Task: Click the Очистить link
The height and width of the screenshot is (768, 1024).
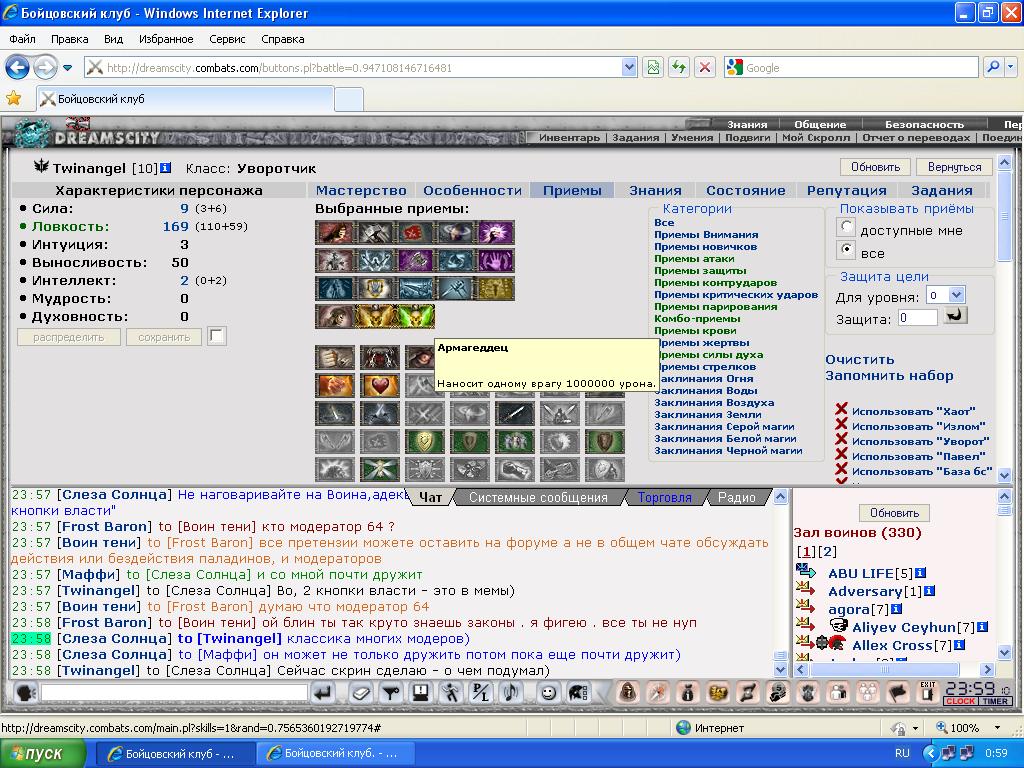Action: [x=859, y=360]
